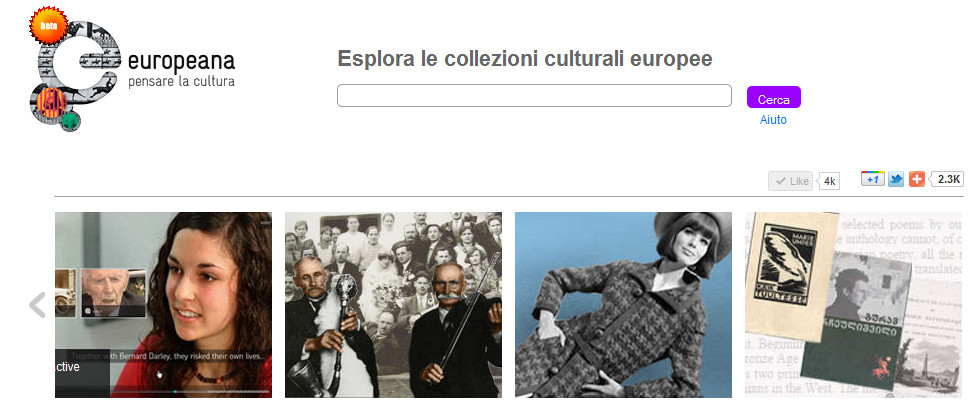Click the orange beta badge
Screen dimensions: 969x411
point(49,25)
